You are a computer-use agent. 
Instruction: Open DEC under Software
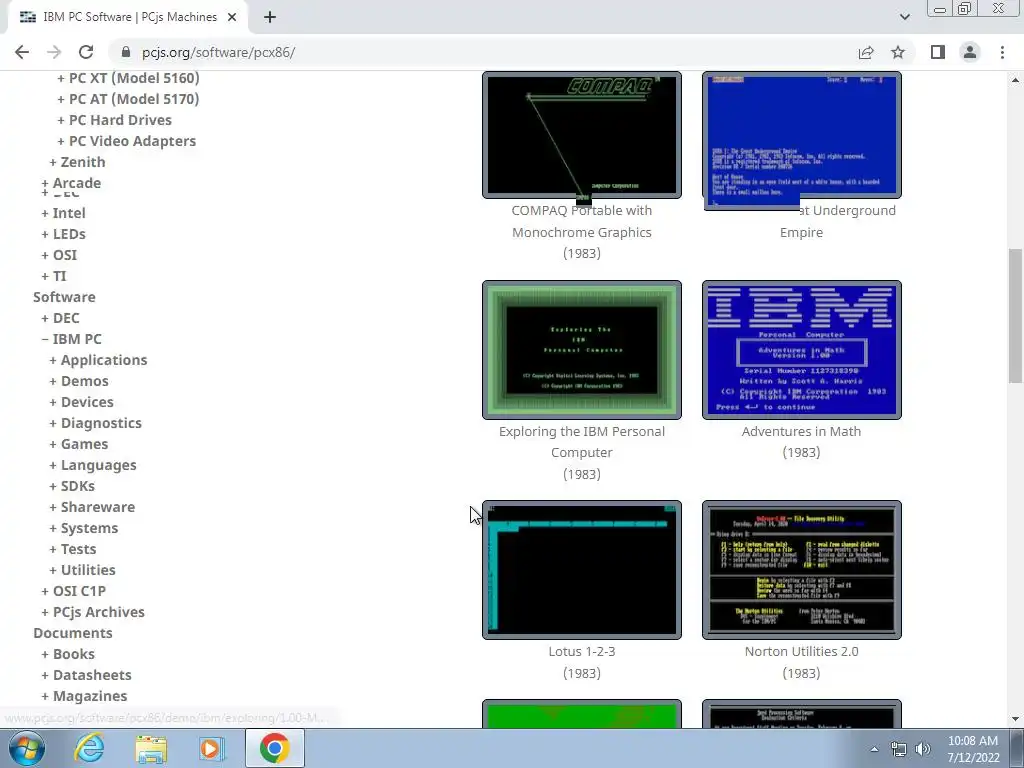(66, 318)
